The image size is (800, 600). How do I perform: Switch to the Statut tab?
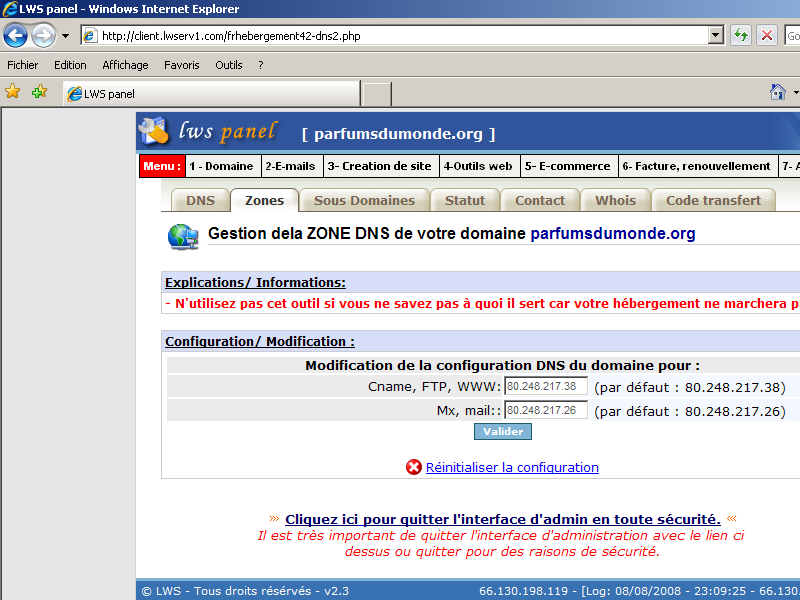pyautogui.click(x=465, y=201)
